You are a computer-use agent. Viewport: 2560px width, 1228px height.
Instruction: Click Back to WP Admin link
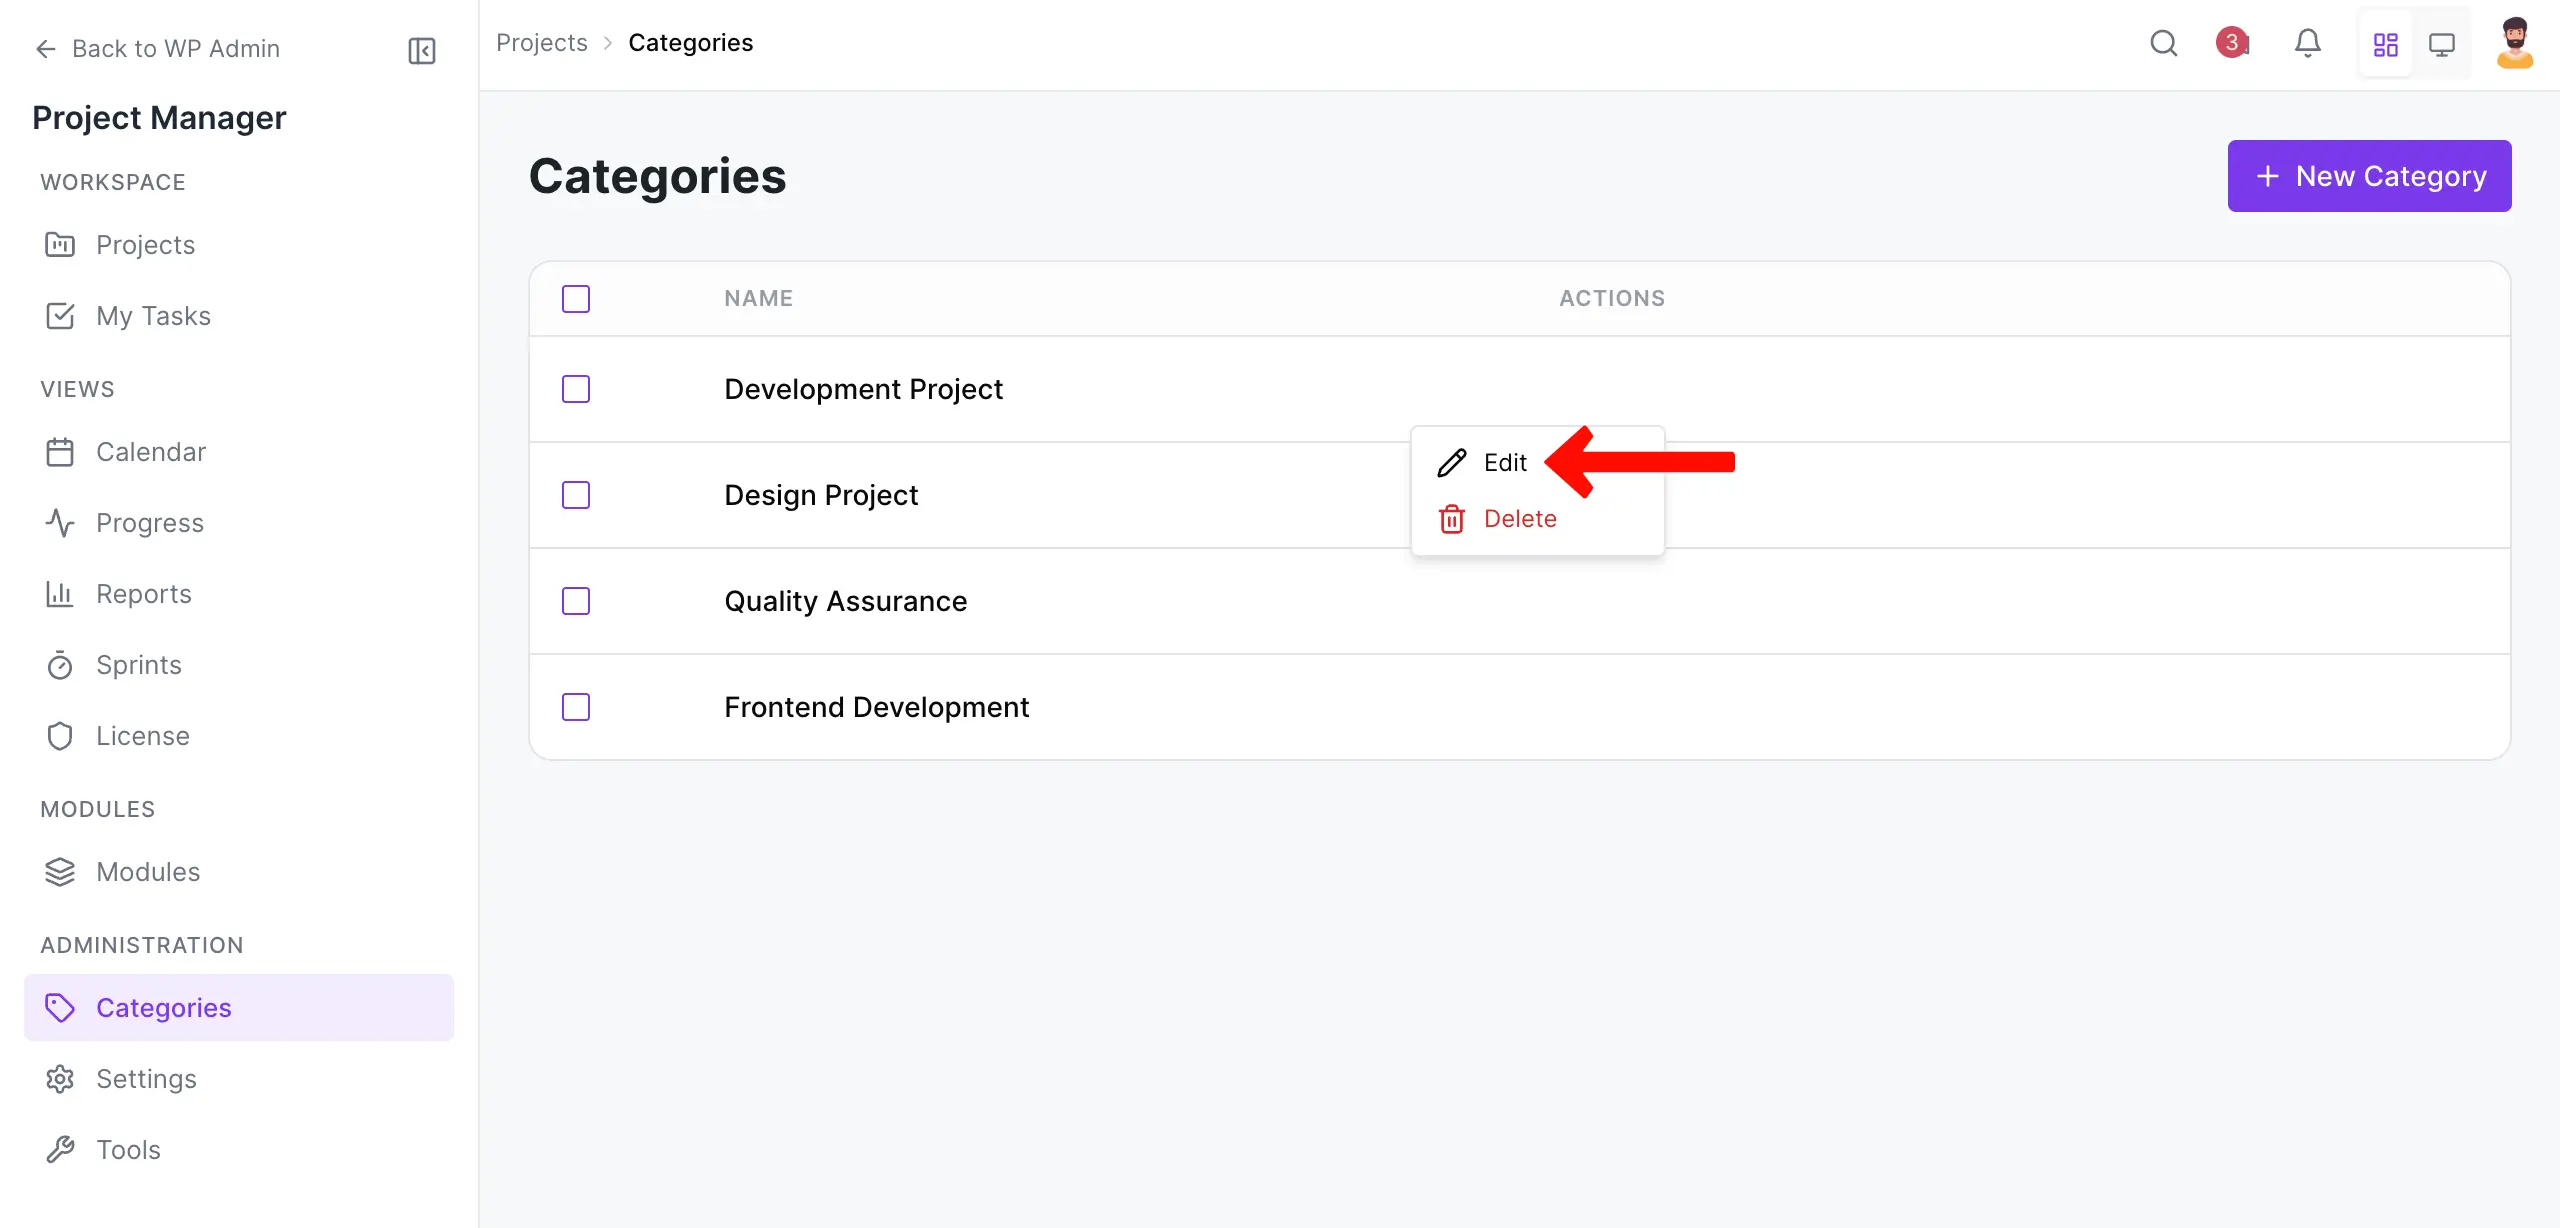[157, 48]
